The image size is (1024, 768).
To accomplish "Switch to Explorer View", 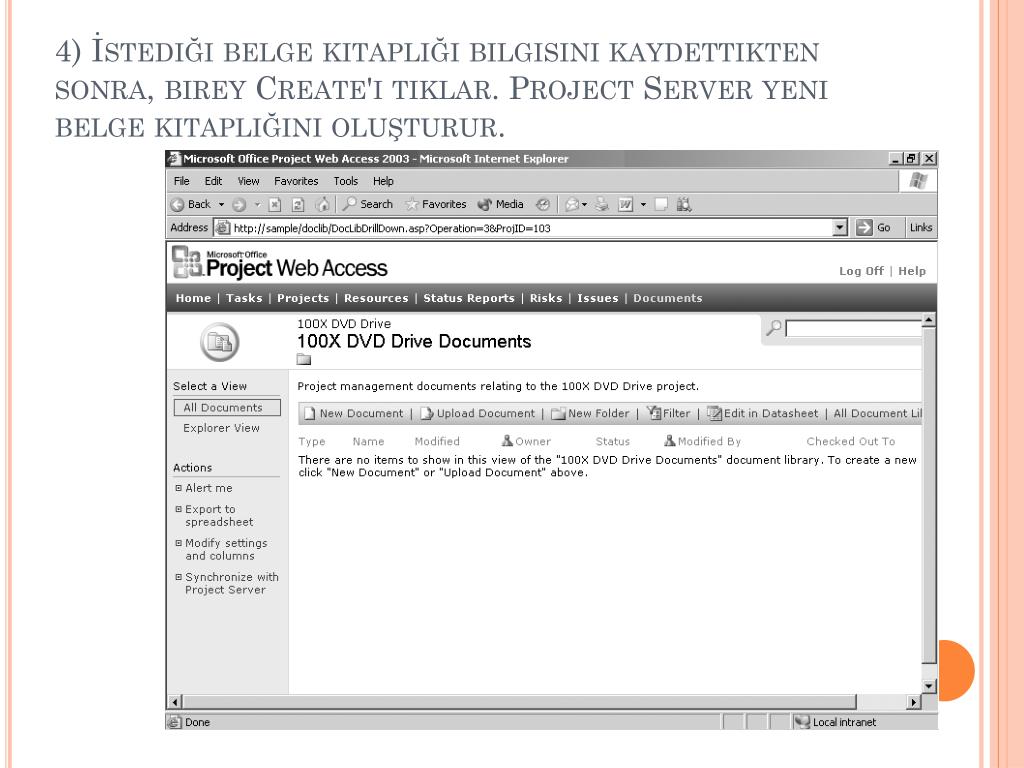I will (x=221, y=428).
